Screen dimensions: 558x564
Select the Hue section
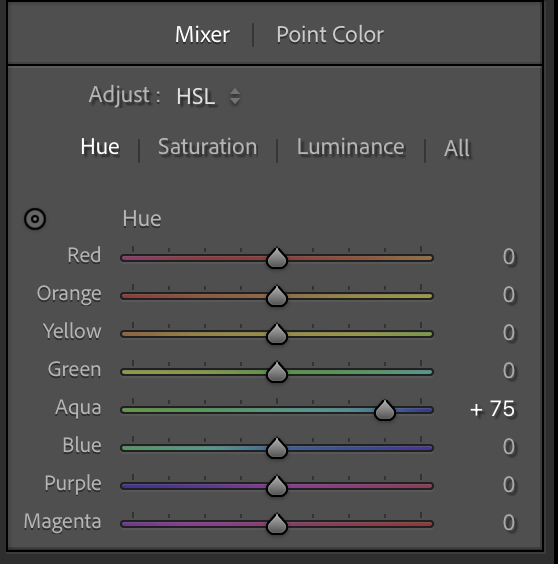[x=100, y=147]
